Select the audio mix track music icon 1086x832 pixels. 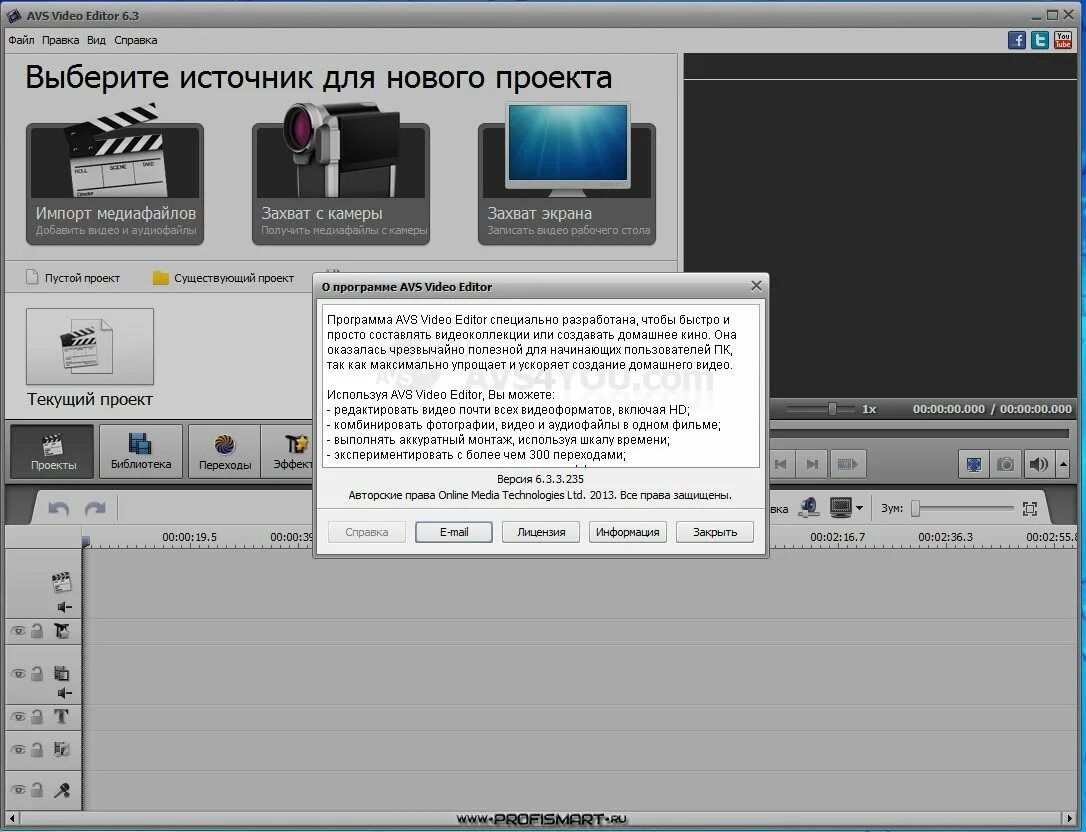pyautogui.click(x=62, y=749)
